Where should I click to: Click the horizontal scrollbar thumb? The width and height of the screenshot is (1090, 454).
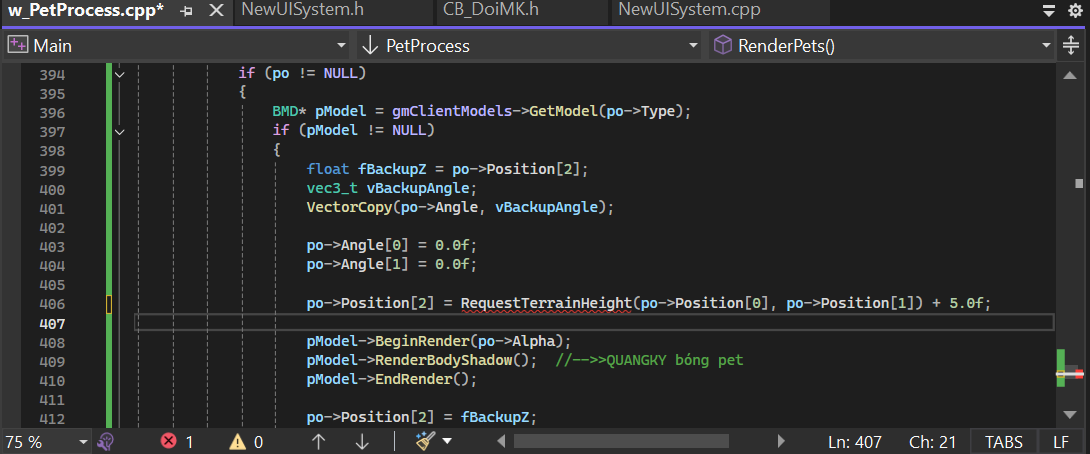point(621,441)
